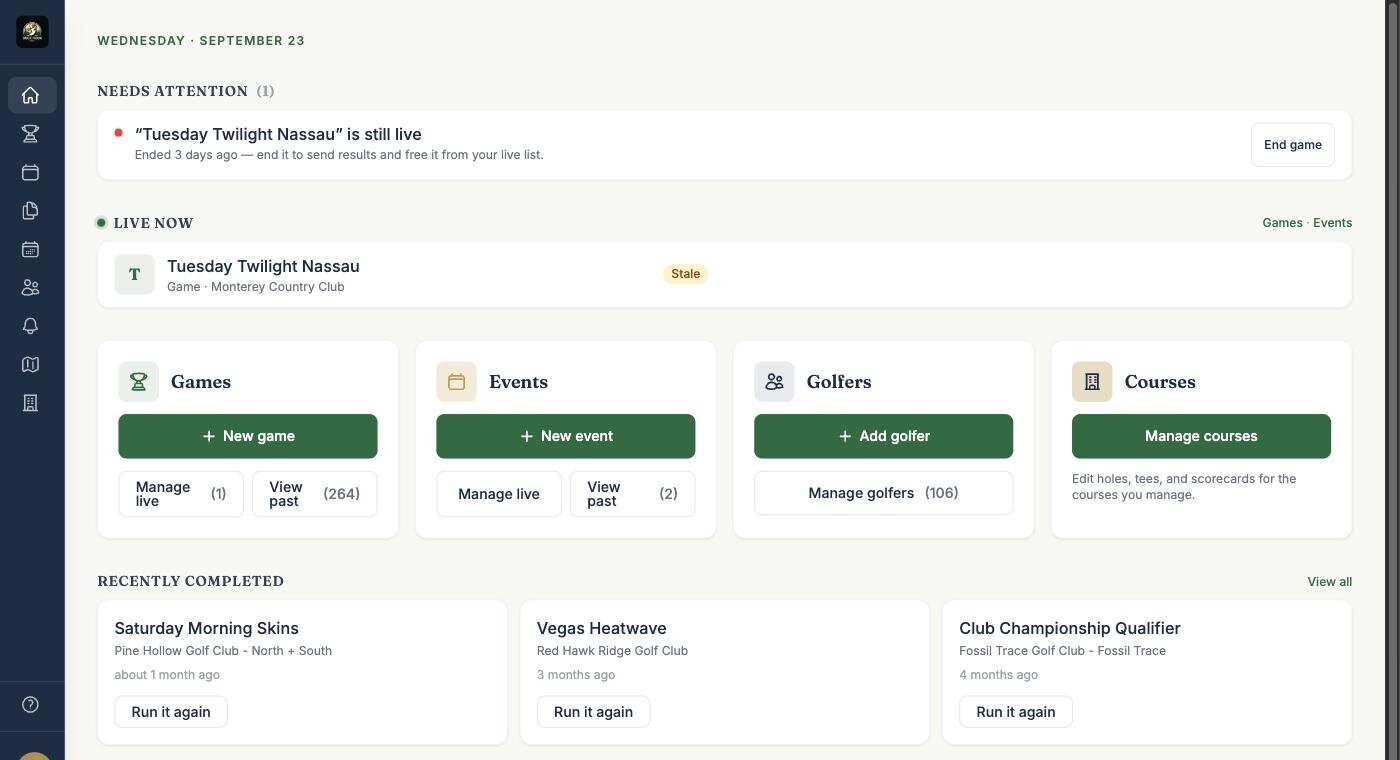Open the documents copy icon in sidebar
Viewport: 1400px width, 760px height.
(31, 211)
